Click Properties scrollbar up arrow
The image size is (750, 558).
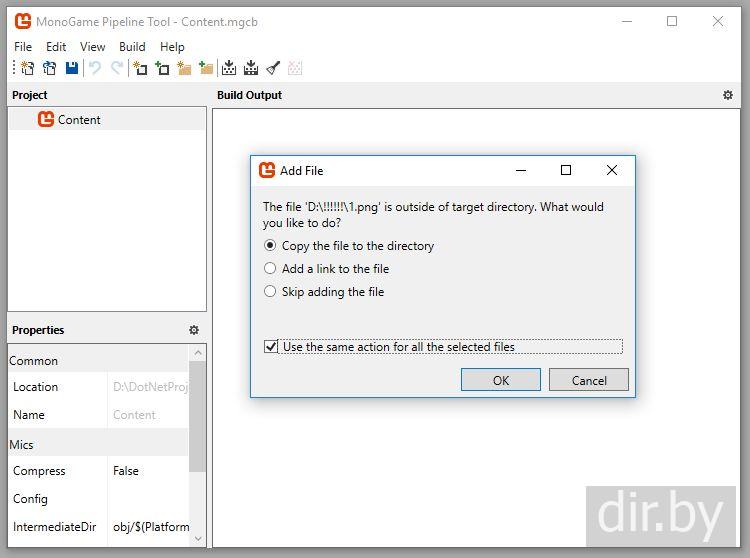[198, 353]
